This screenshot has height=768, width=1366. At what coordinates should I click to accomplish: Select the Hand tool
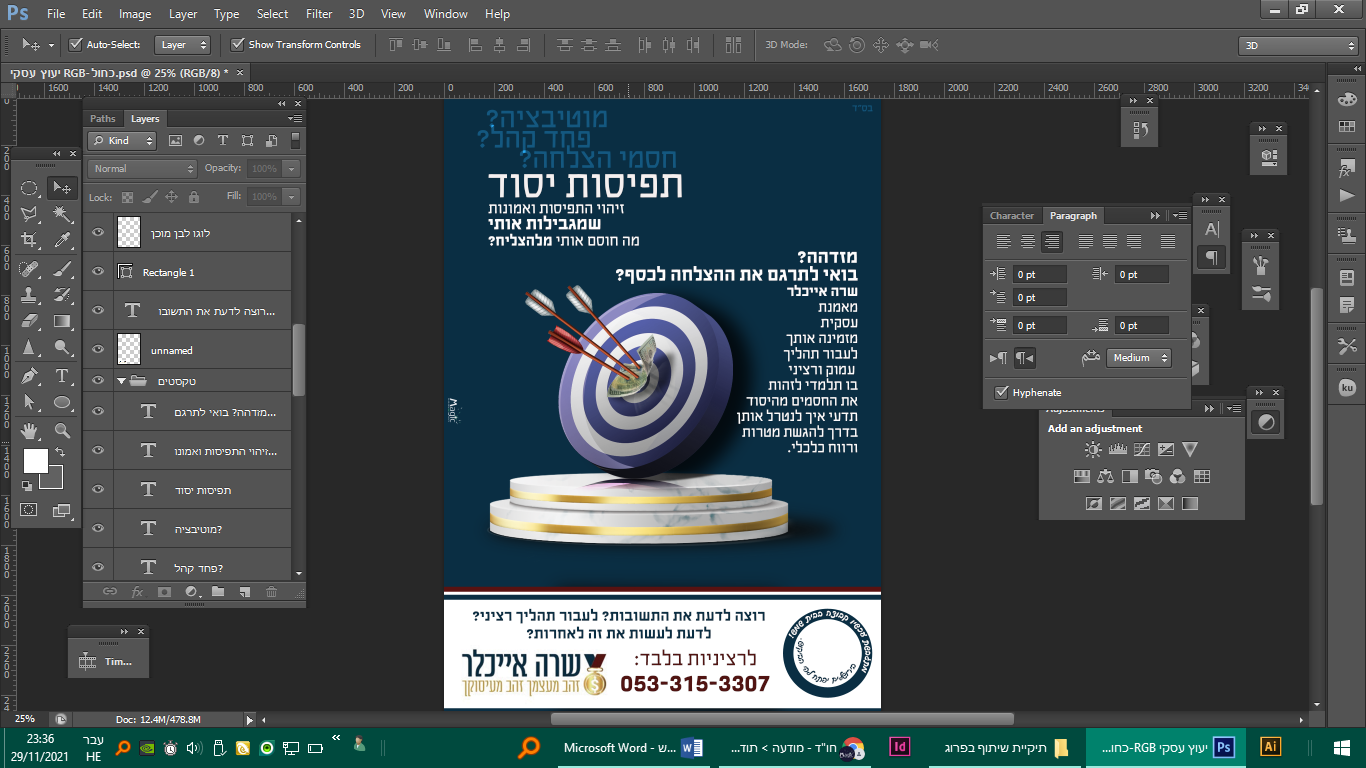30,430
